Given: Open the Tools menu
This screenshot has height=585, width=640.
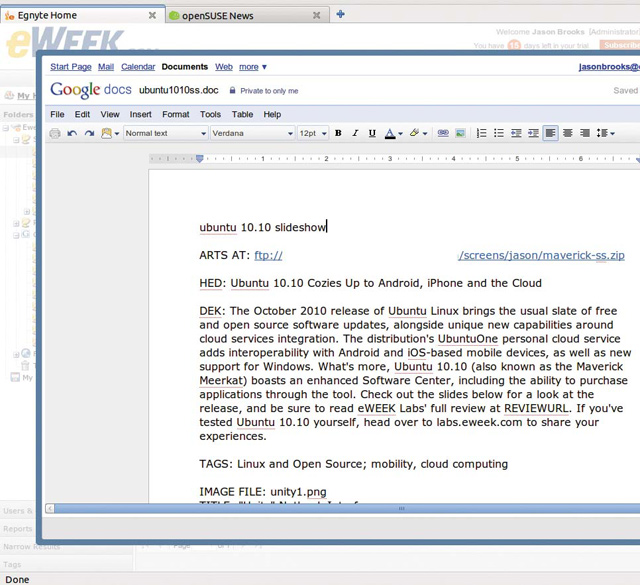Looking at the screenshot, I should [x=210, y=114].
